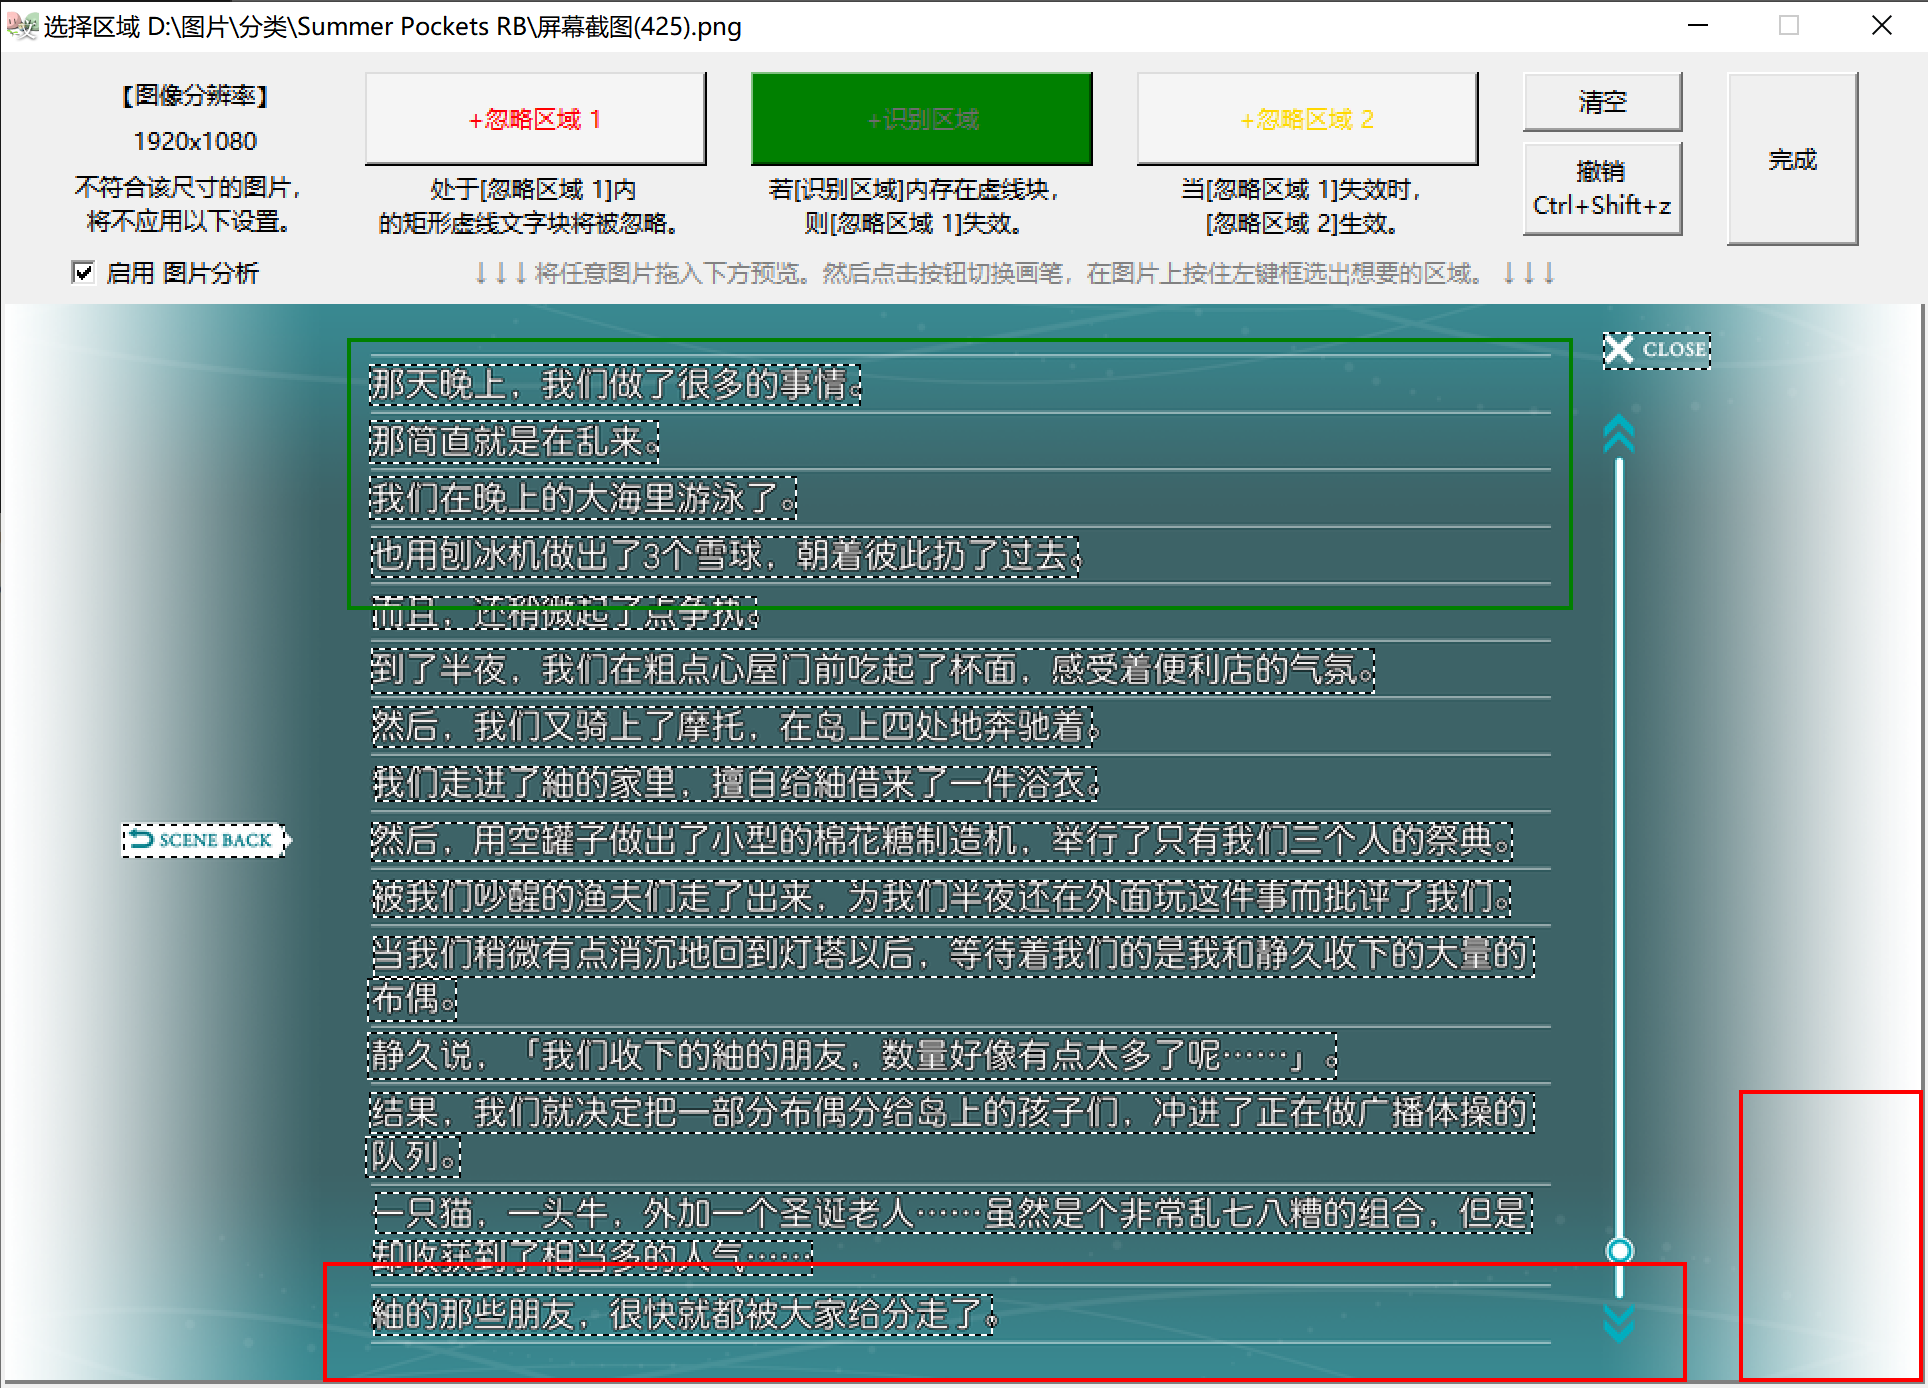Click 撤销 Ctrl+Shift+z undo button

[x=1602, y=188]
